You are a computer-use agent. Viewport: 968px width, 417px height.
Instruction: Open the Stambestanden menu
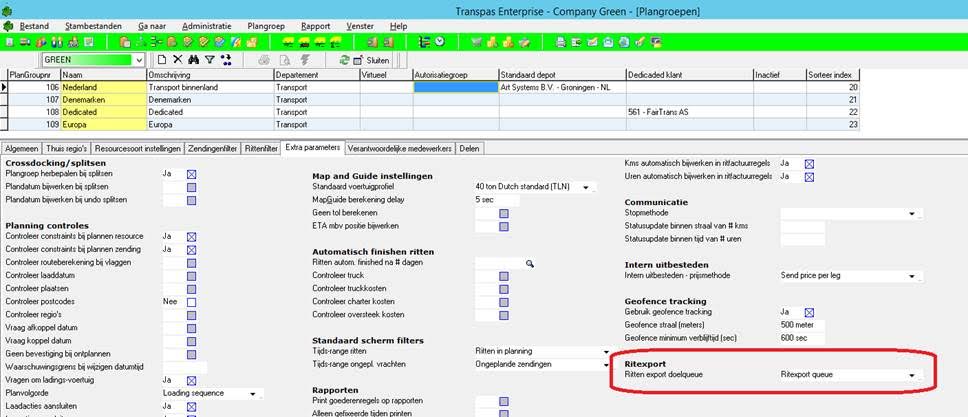click(93, 25)
